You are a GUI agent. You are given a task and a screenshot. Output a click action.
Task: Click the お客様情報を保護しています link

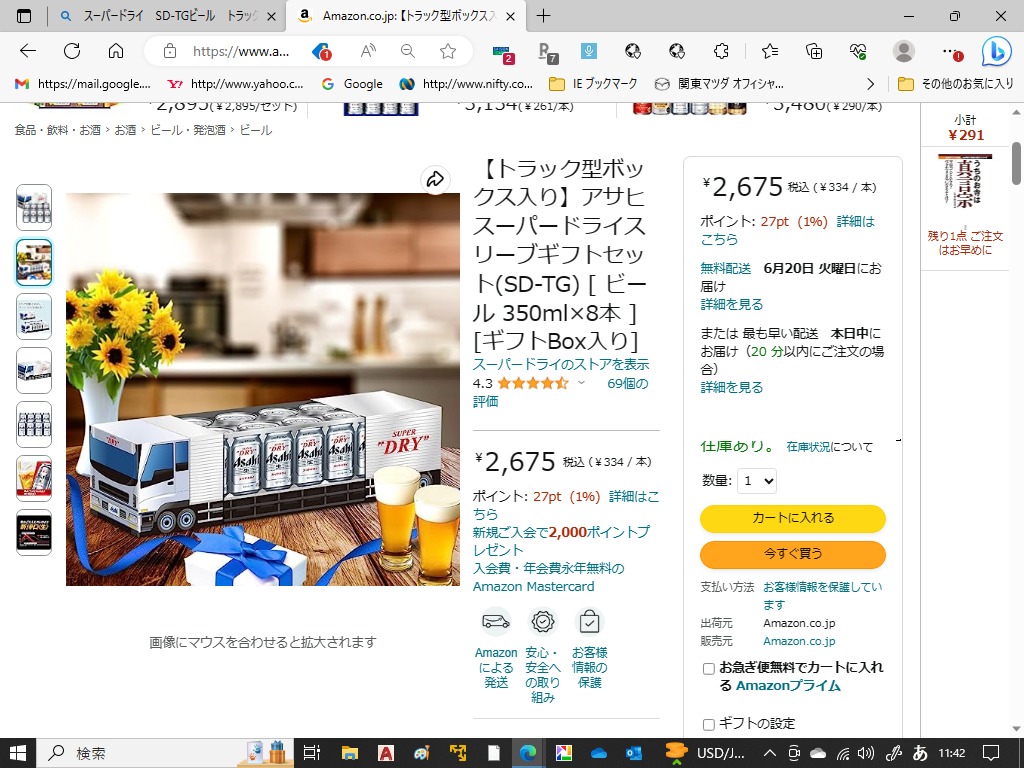click(822, 596)
